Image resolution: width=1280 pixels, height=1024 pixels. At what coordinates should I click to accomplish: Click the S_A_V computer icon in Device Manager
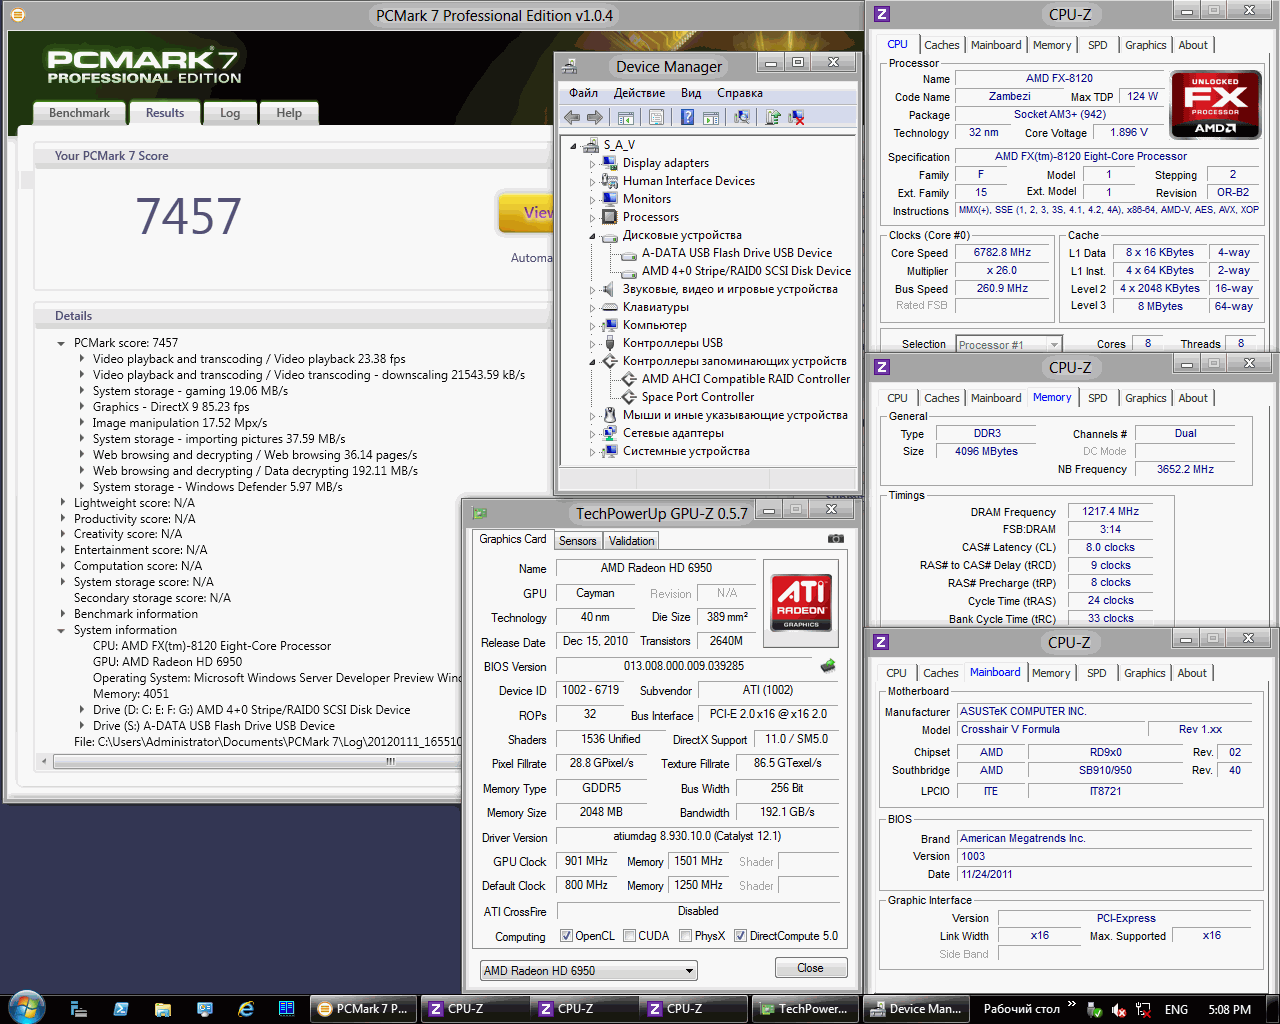click(x=590, y=145)
